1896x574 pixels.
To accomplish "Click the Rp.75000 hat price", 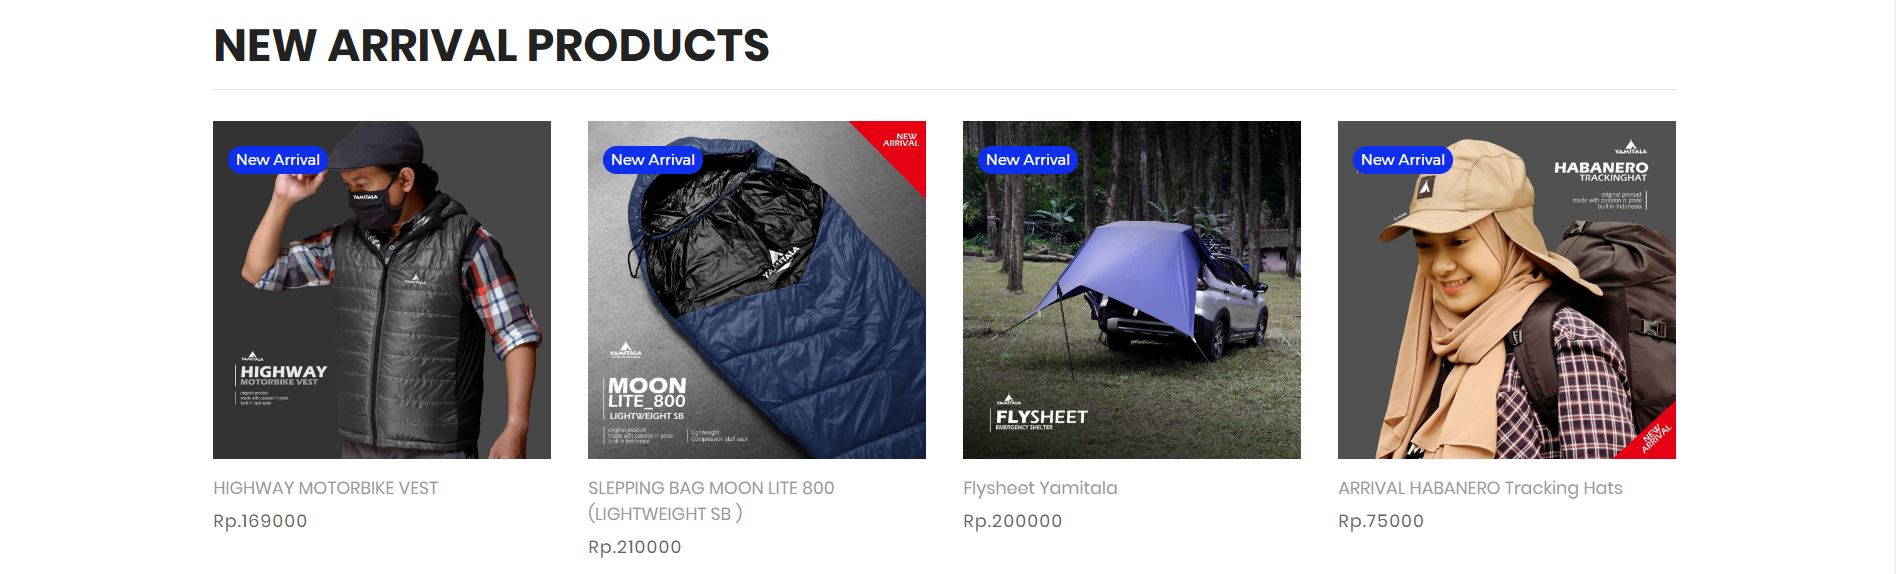I will (1381, 521).
